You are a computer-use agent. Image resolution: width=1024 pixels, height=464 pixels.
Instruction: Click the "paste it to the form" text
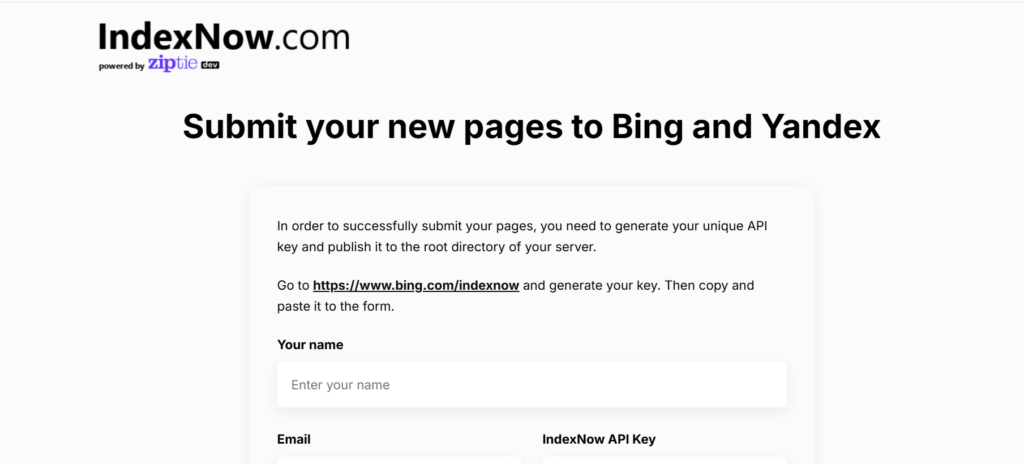coord(337,306)
